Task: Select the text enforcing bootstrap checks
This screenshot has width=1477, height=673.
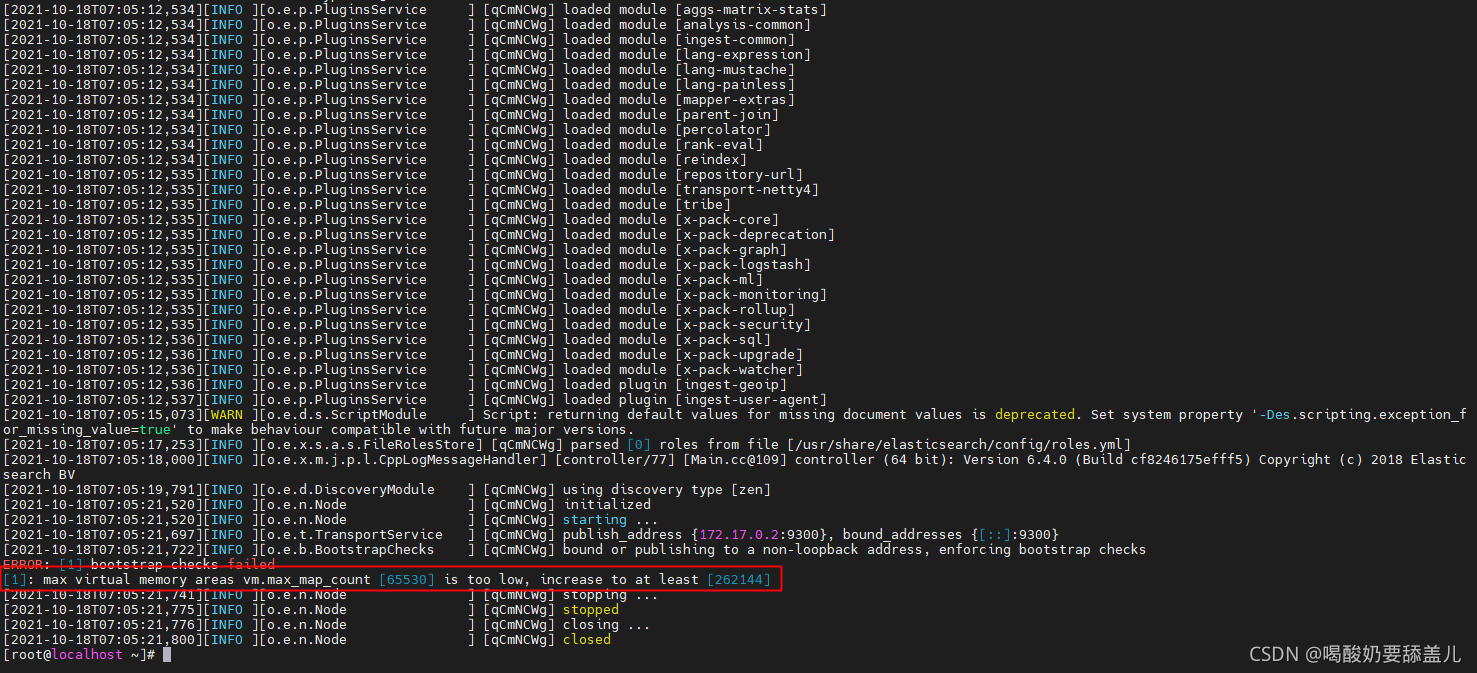Action: [1046, 550]
